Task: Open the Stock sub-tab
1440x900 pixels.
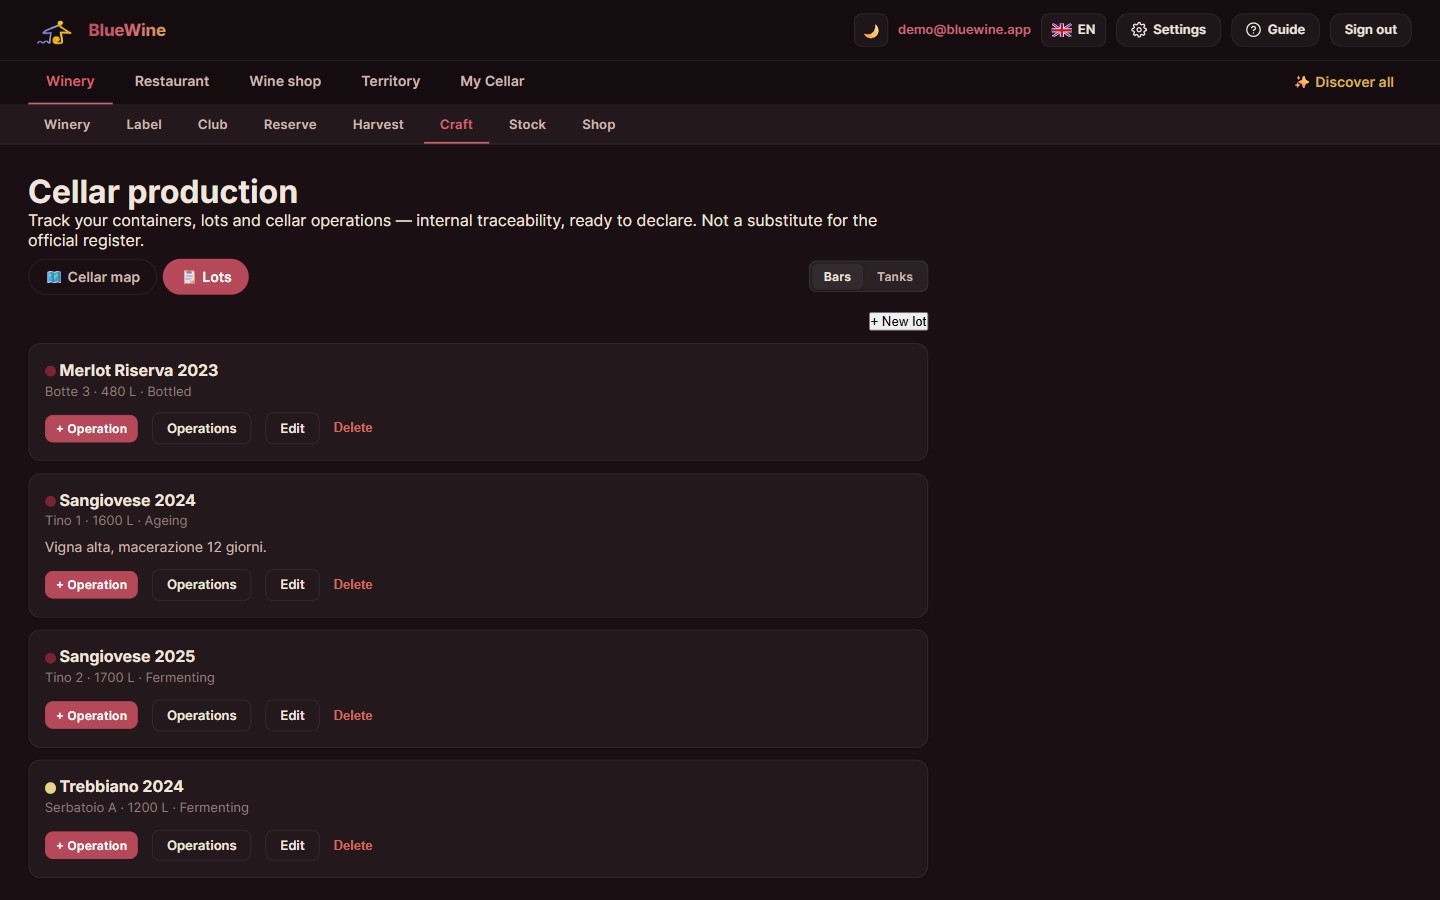Action: 527,124
